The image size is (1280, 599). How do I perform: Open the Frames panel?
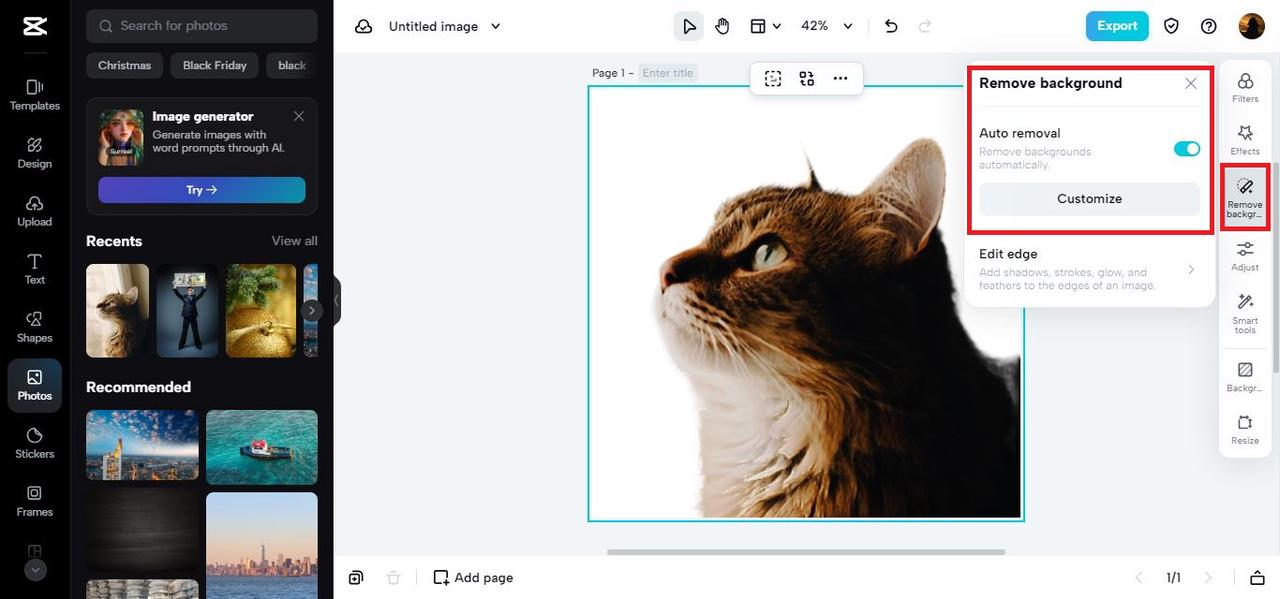(x=35, y=501)
